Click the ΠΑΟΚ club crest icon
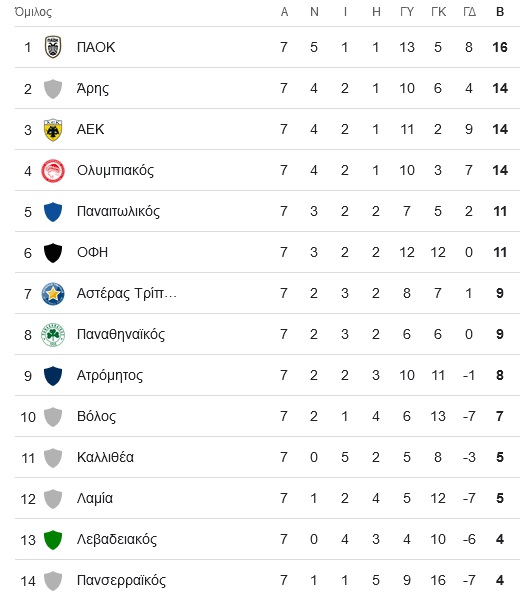 [53, 47]
